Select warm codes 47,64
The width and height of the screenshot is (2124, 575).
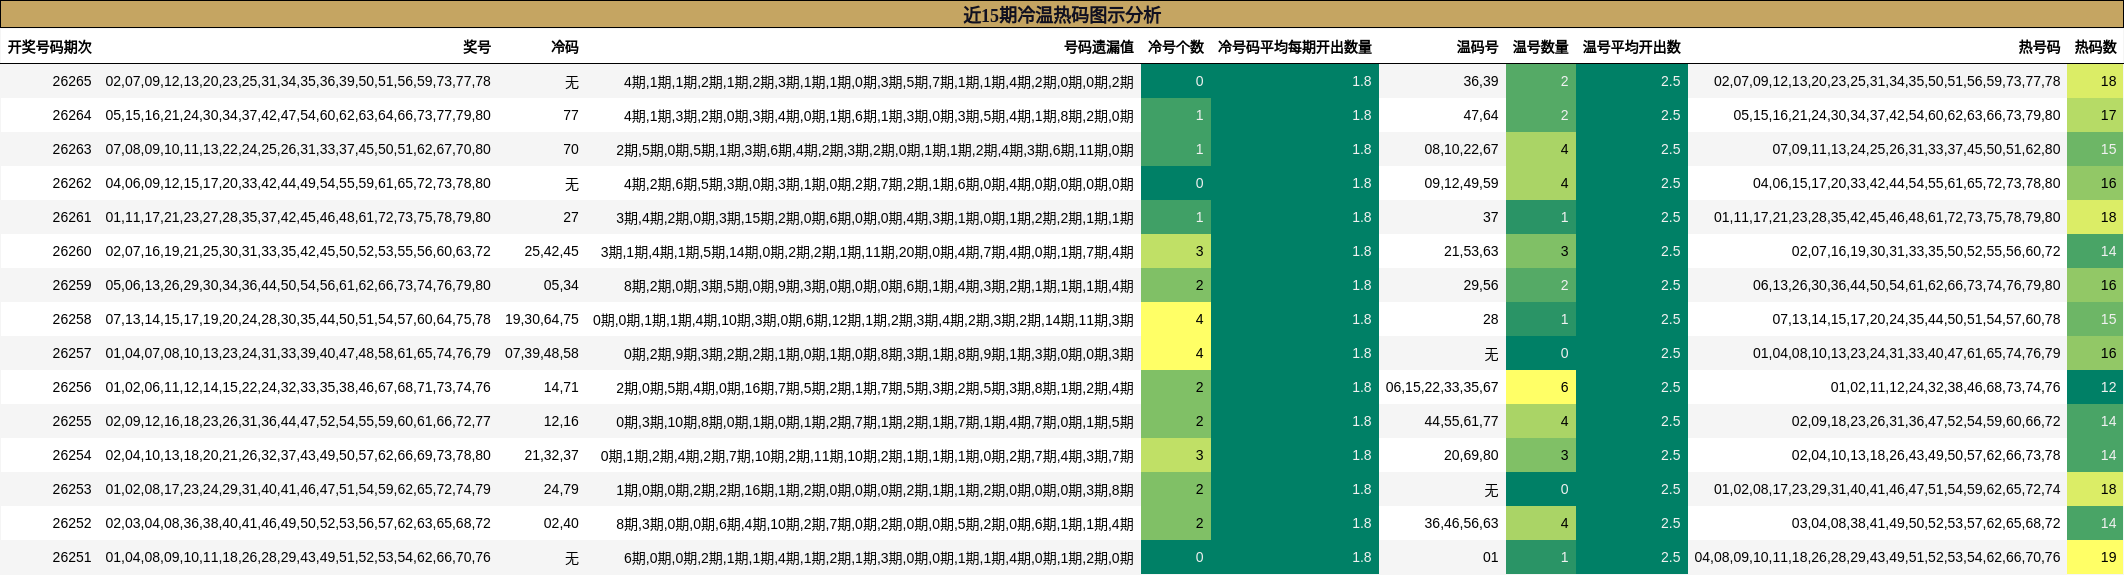click(x=1481, y=115)
